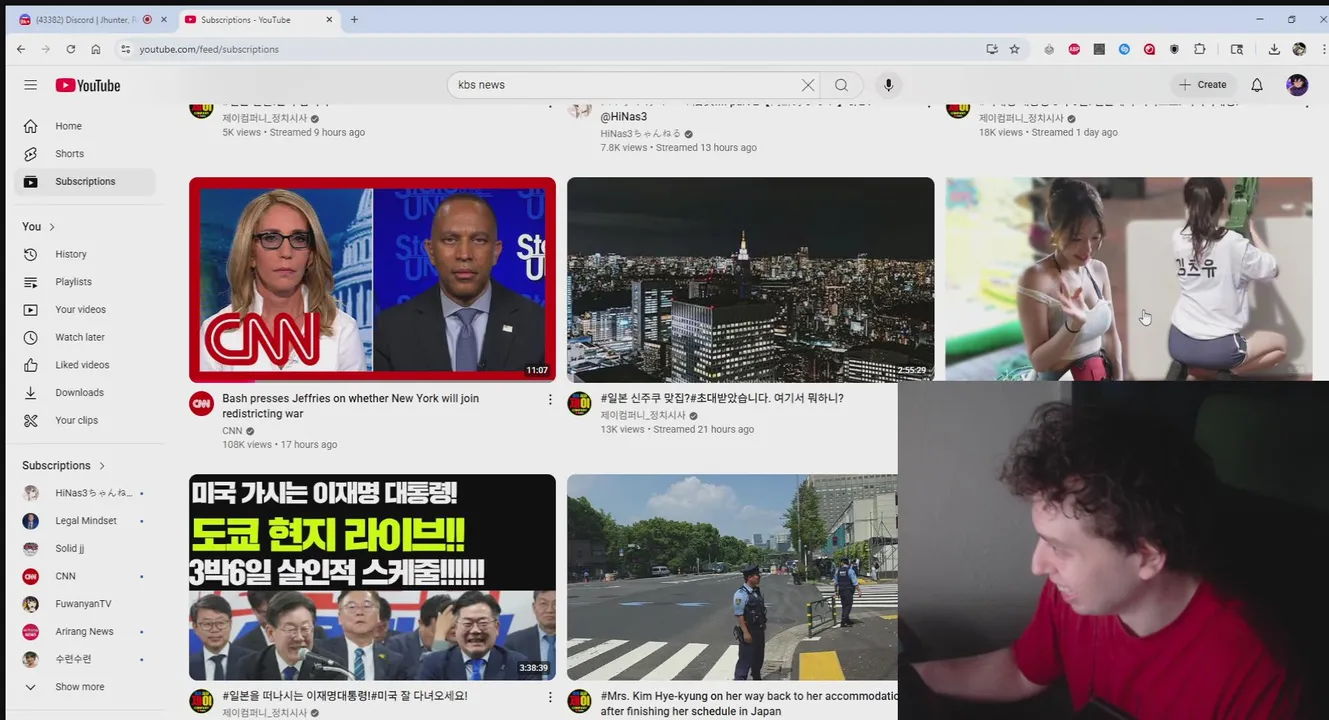Open the '#일본을 떠나시는 이재명대통령' video title
The image size is (1329, 720).
click(345, 696)
